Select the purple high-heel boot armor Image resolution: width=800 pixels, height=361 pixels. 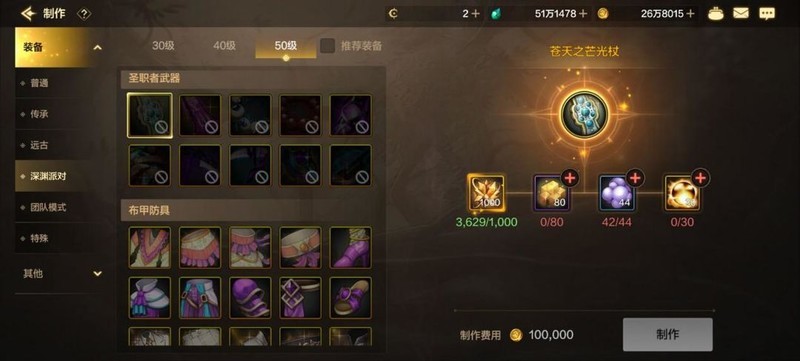(x=351, y=248)
